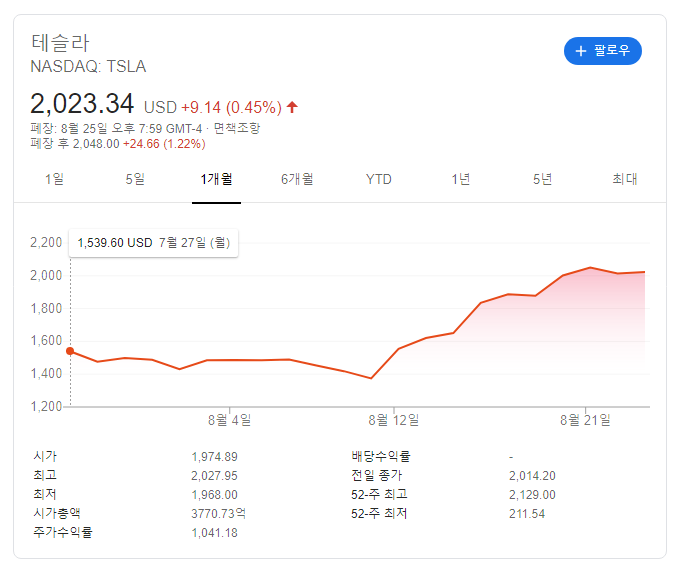Open the 1년 chart tab
The image size is (675, 567).
pyautogui.click(x=460, y=179)
